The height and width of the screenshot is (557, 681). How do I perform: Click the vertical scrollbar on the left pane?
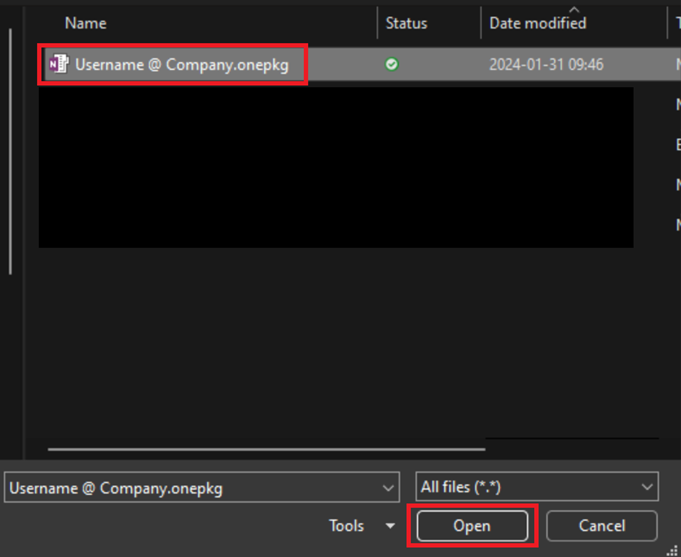coord(10,150)
